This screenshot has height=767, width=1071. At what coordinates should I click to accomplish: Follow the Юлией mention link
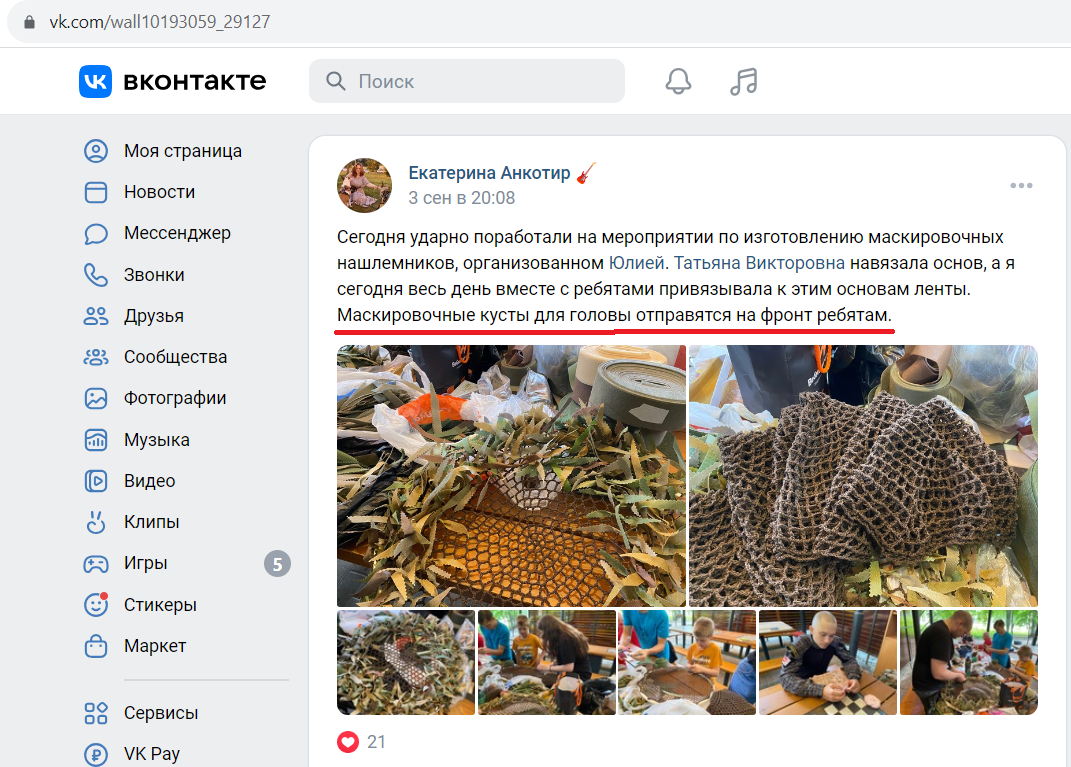click(x=637, y=263)
